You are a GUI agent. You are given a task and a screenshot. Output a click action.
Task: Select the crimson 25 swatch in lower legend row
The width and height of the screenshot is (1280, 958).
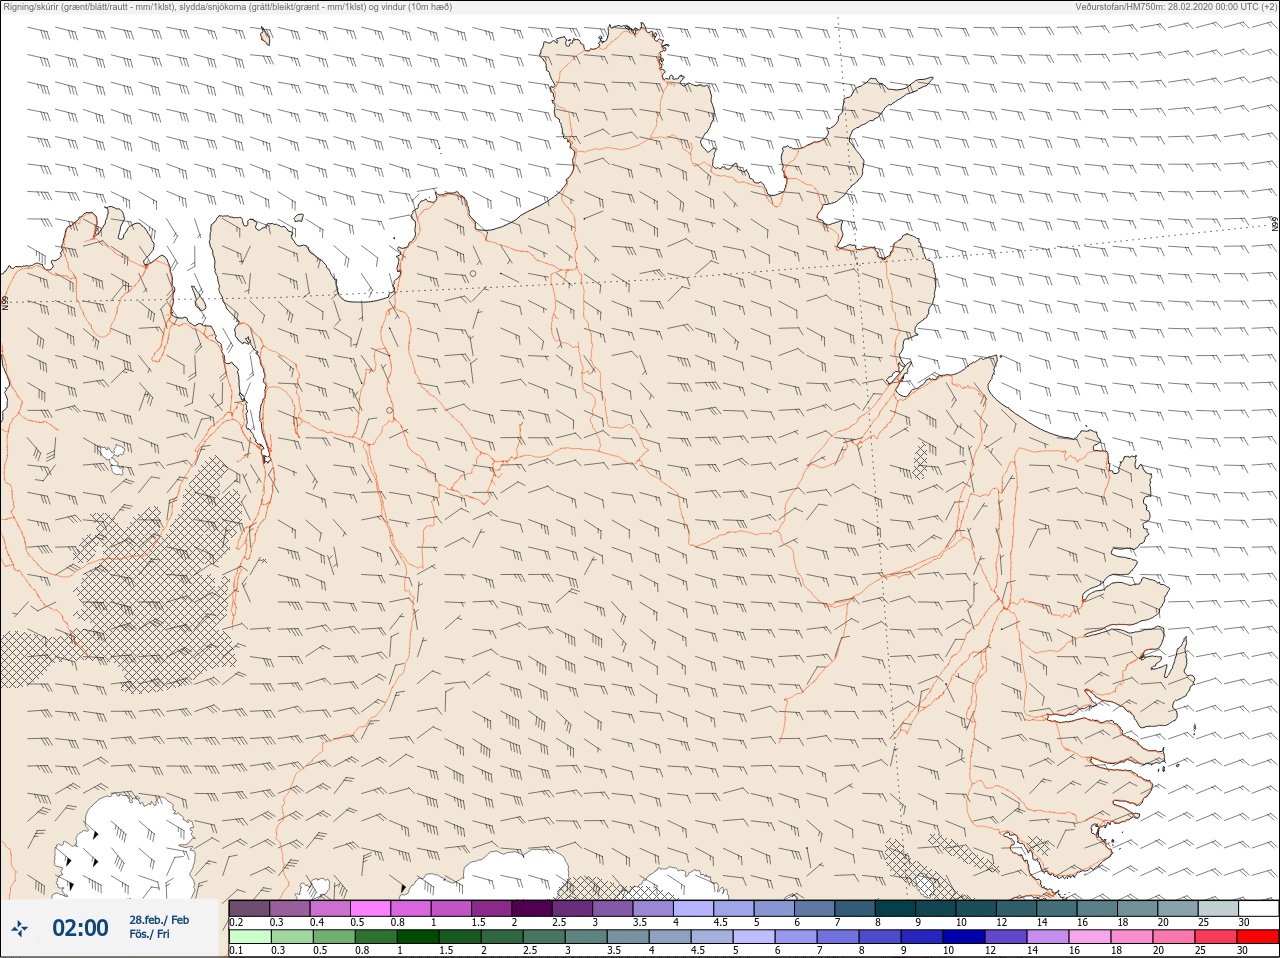point(1216,937)
